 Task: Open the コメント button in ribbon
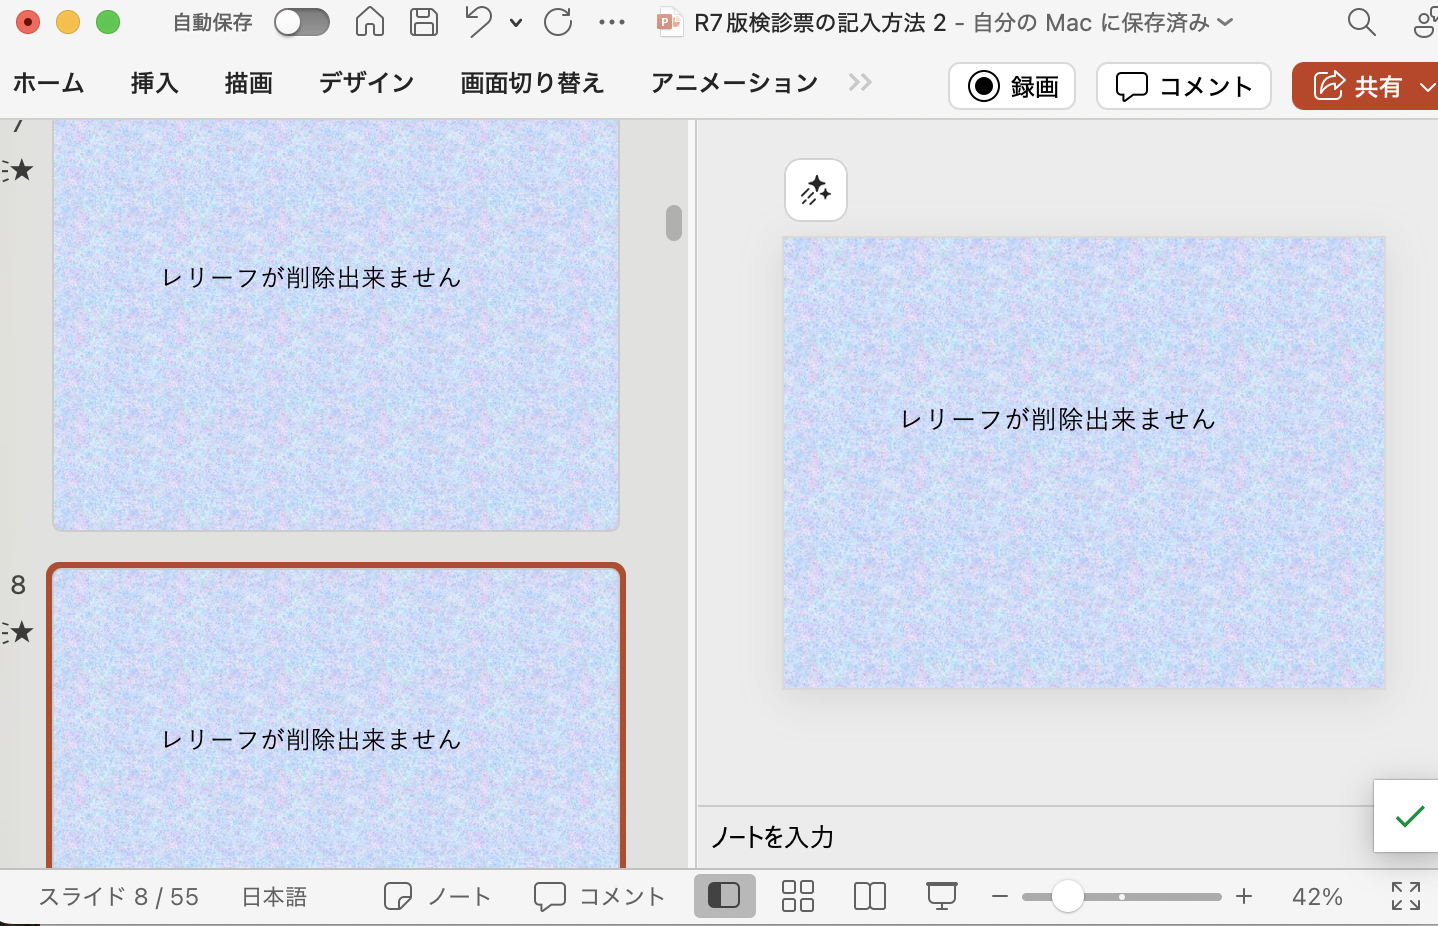click(x=1184, y=86)
